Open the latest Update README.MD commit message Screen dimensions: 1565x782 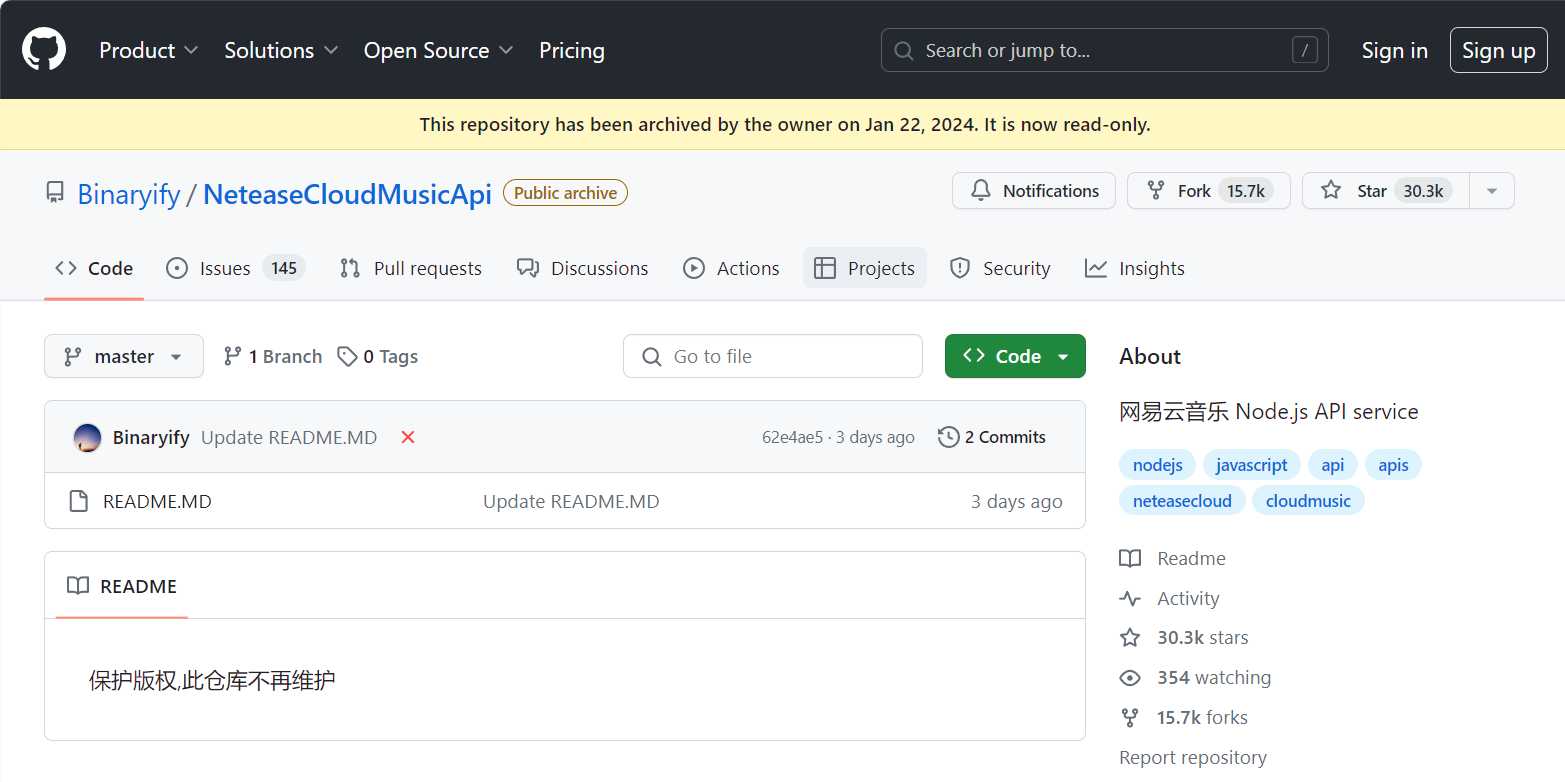(x=289, y=437)
